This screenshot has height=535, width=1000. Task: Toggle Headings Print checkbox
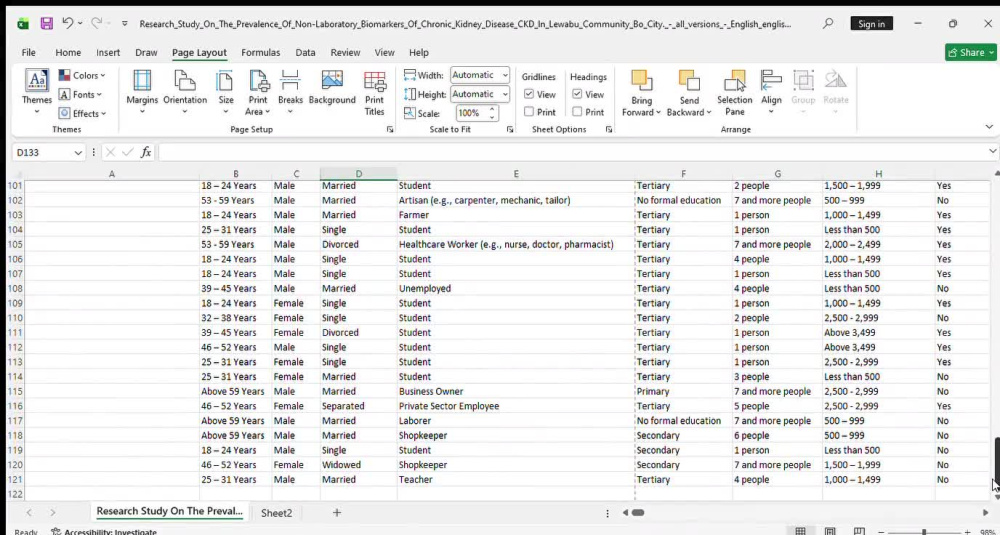577,112
